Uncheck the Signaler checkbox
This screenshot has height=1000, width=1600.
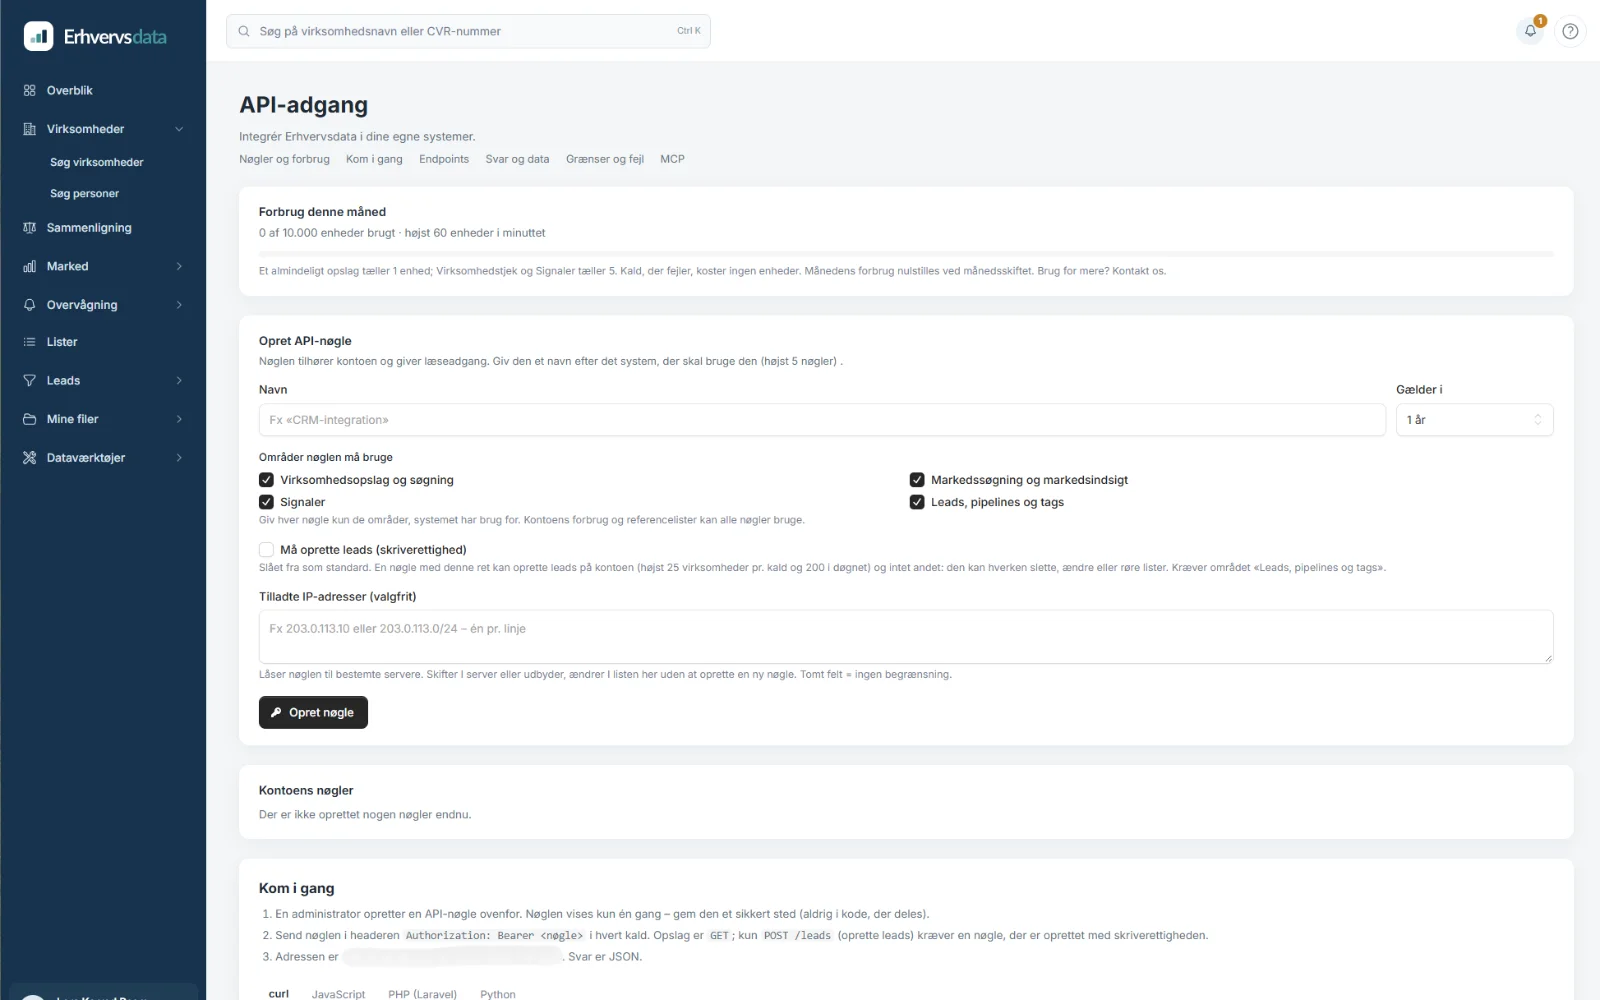[x=266, y=502]
